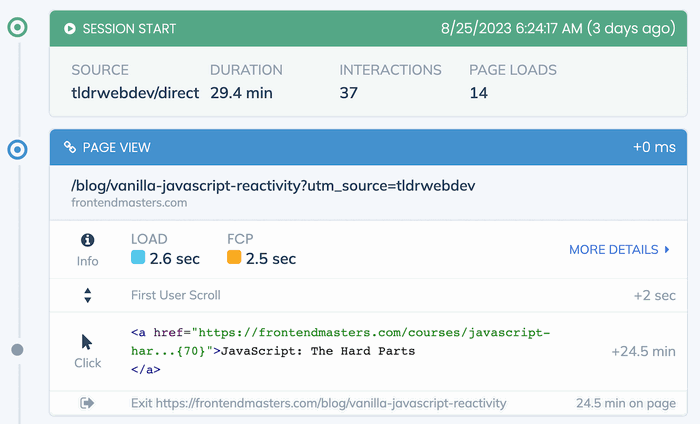700x424 pixels.
Task: Click the First User Scroll row label
Action: (x=176, y=295)
